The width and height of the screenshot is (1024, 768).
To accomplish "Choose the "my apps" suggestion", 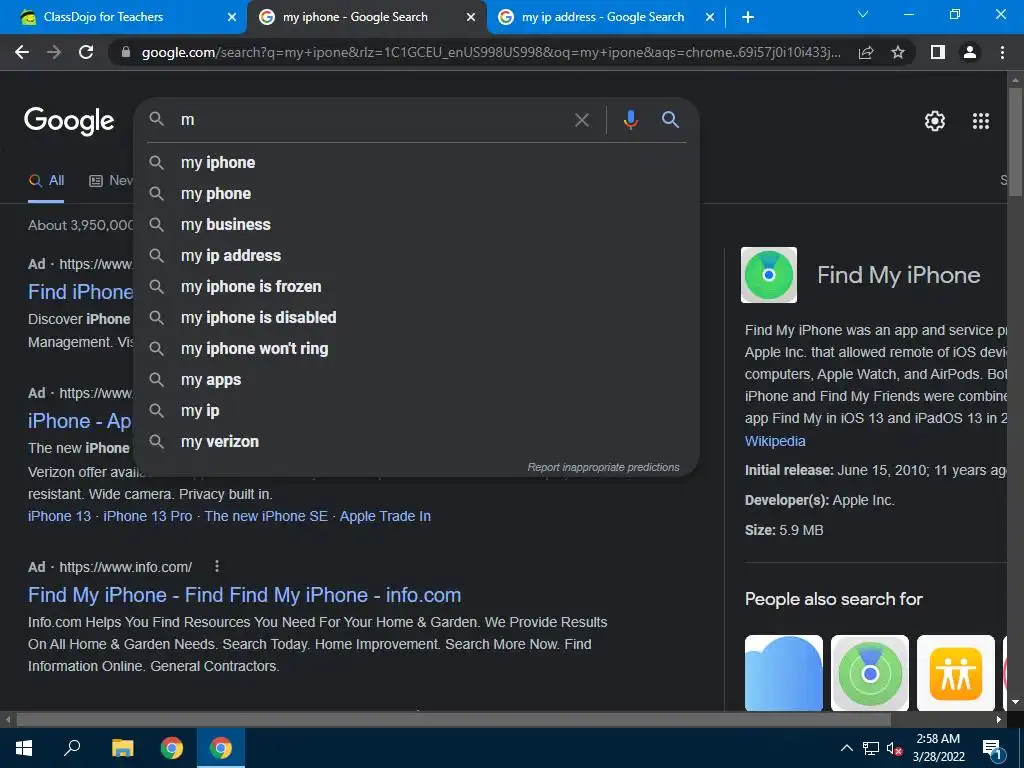I will (x=416, y=380).
